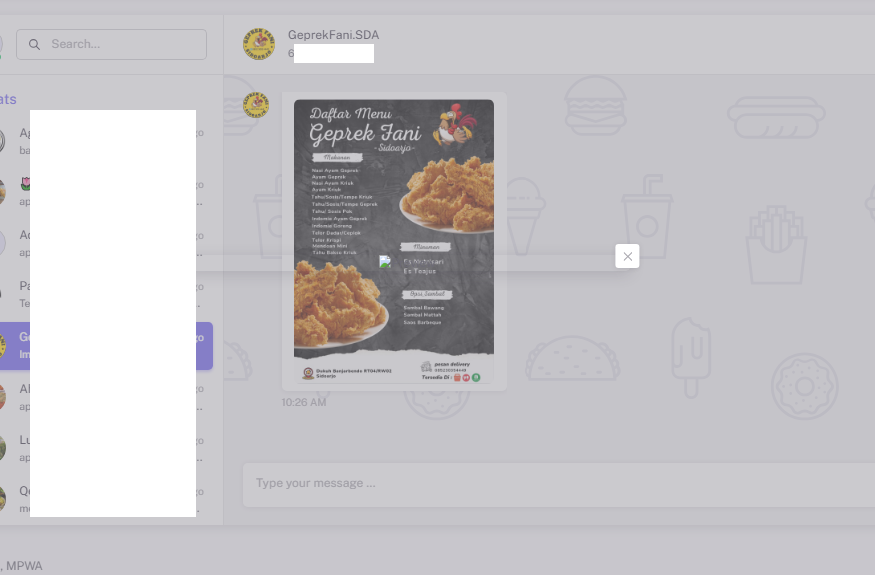Open the Geprek Fani menu image thumbnail

point(394,241)
